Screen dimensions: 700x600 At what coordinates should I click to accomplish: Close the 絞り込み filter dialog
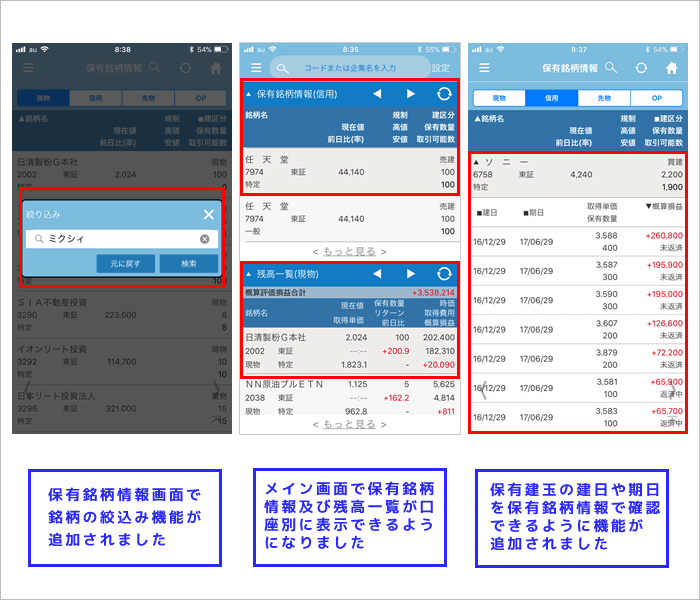(x=208, y=215)
